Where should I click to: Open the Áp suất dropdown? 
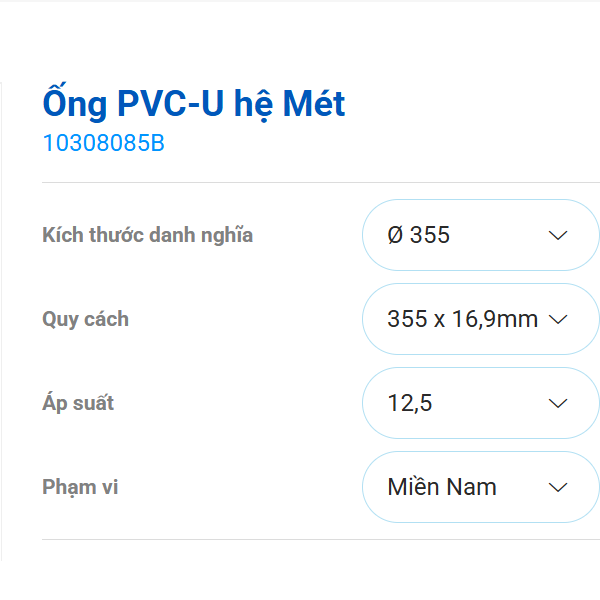coord(480,403)
